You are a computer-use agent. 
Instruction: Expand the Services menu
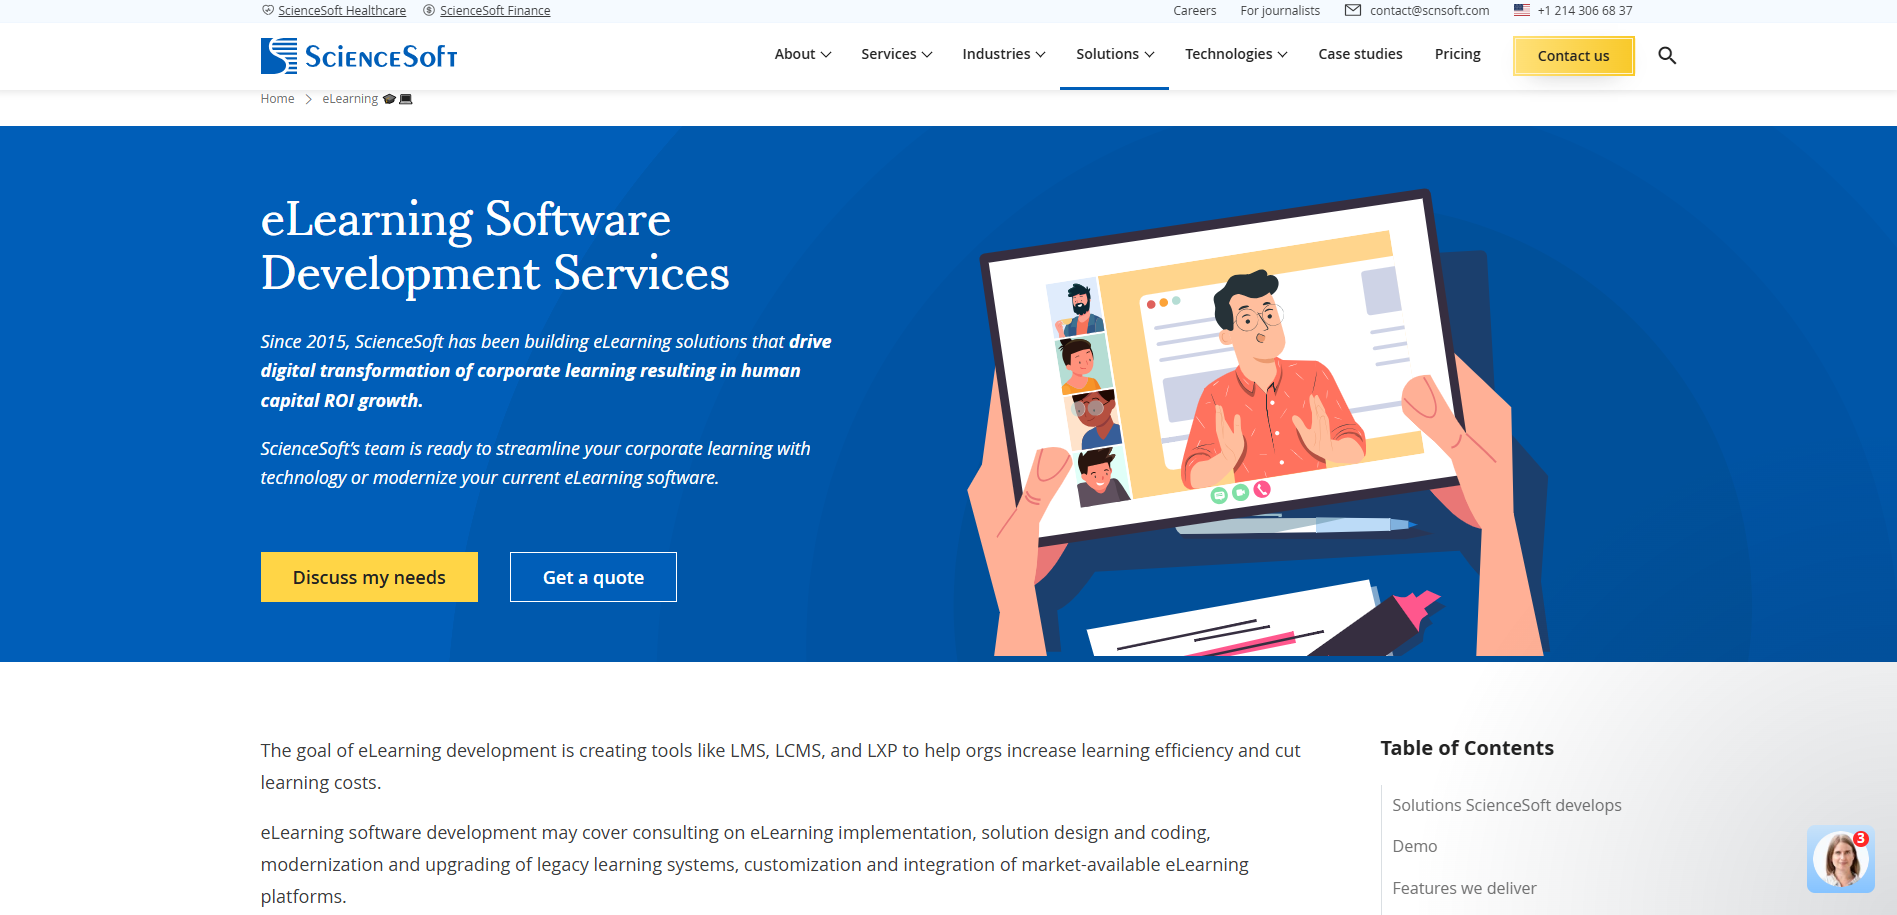point(897,54)
